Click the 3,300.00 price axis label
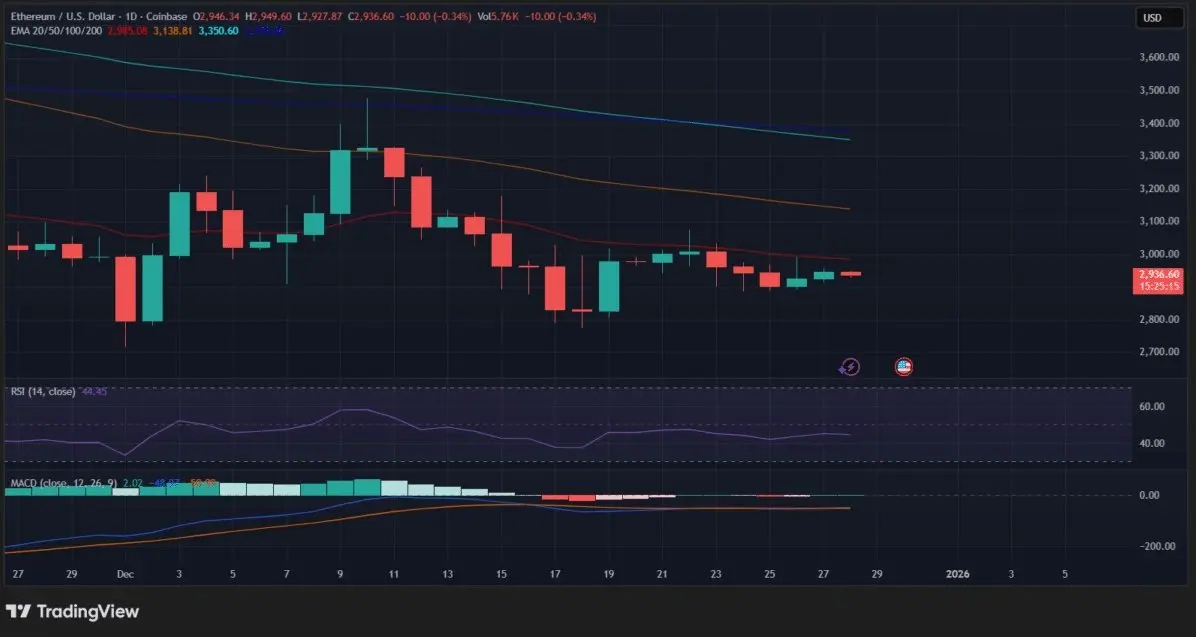The height and width of the screenshot is (637, 1196). (1159, 156)
